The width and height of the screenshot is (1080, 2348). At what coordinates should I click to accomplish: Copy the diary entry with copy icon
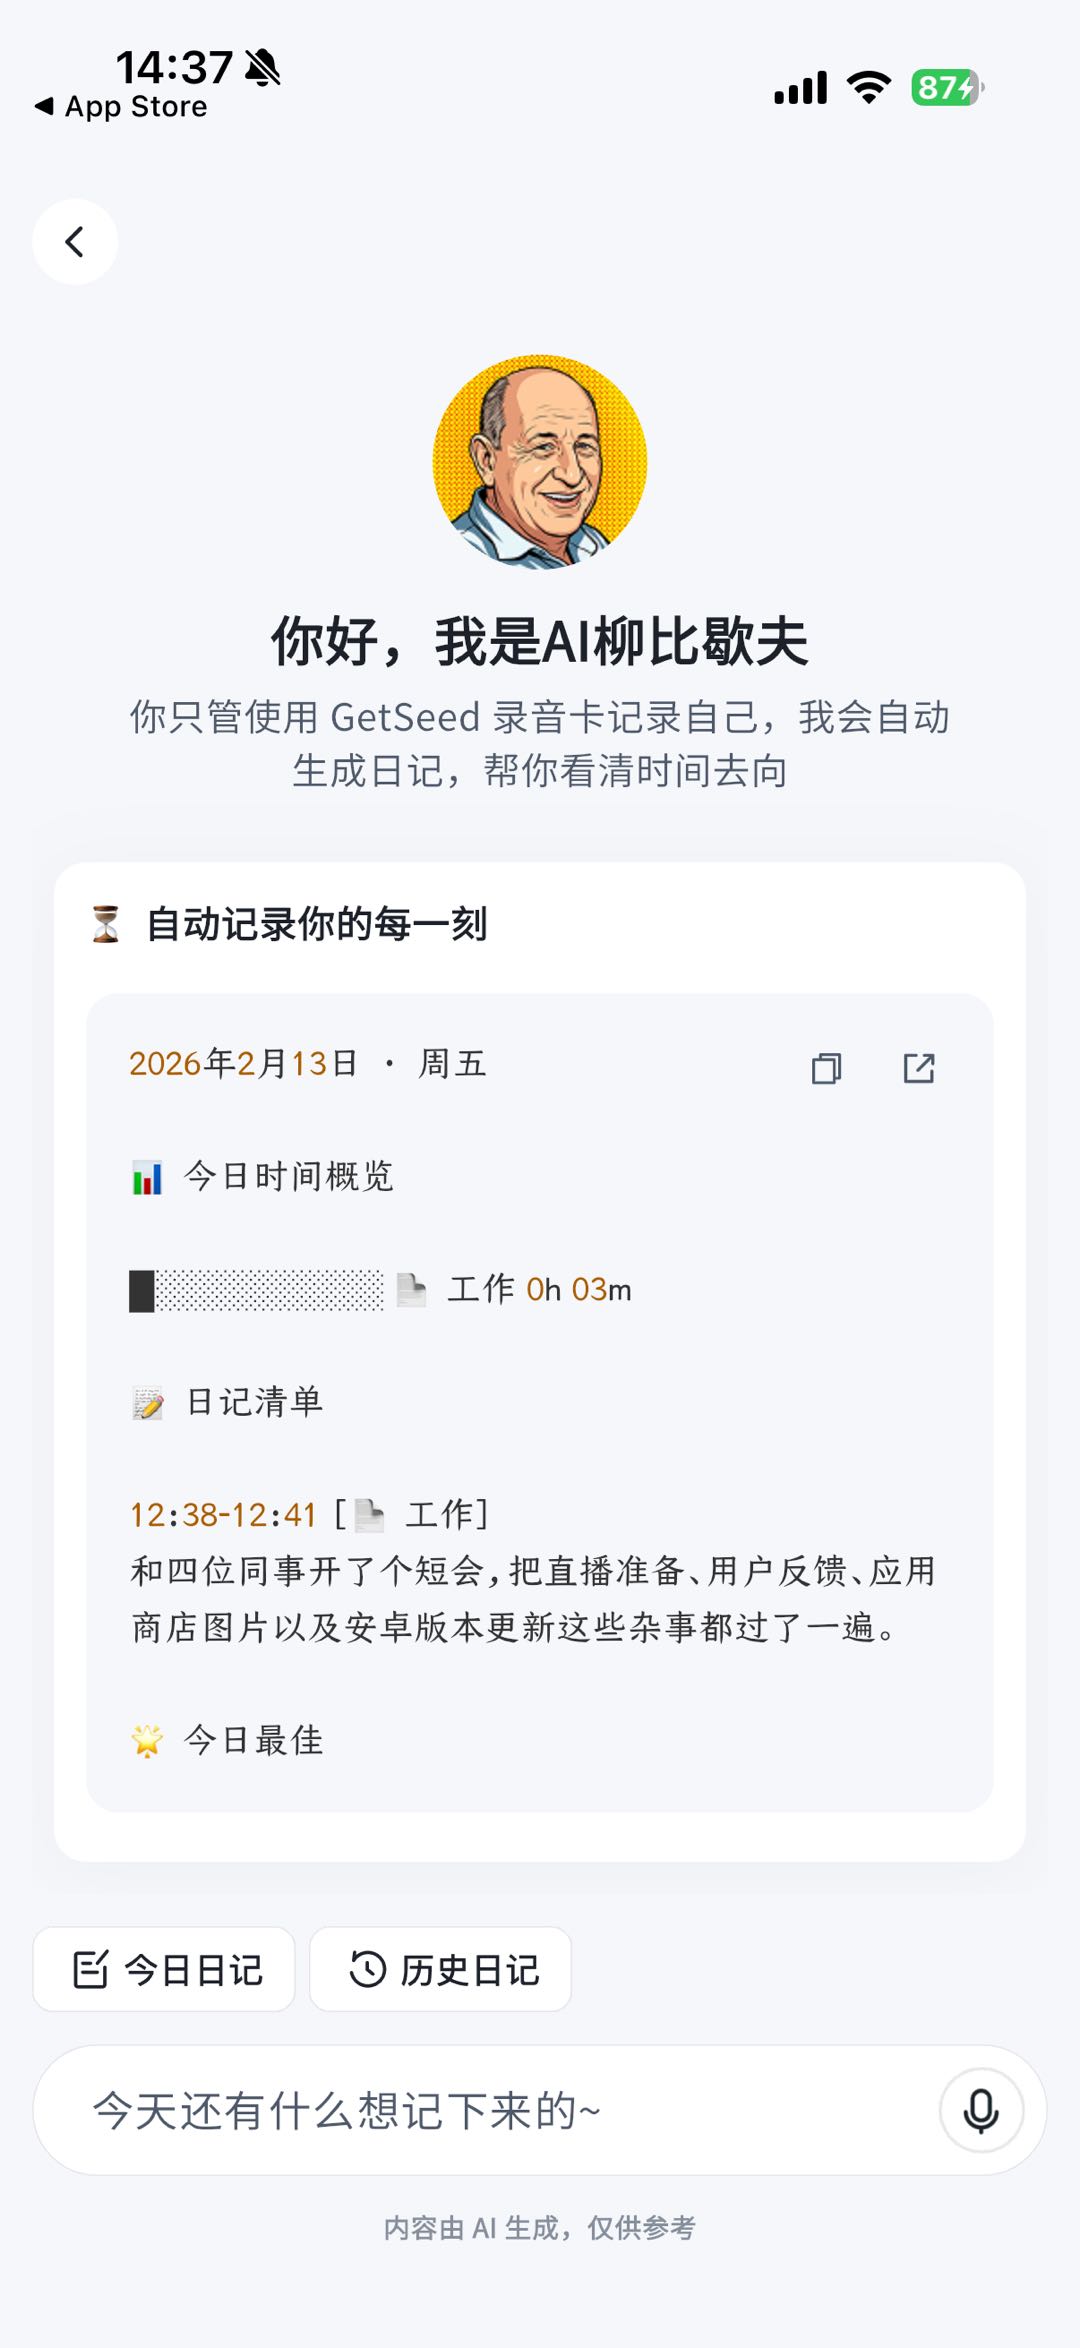pos(826,1068)
